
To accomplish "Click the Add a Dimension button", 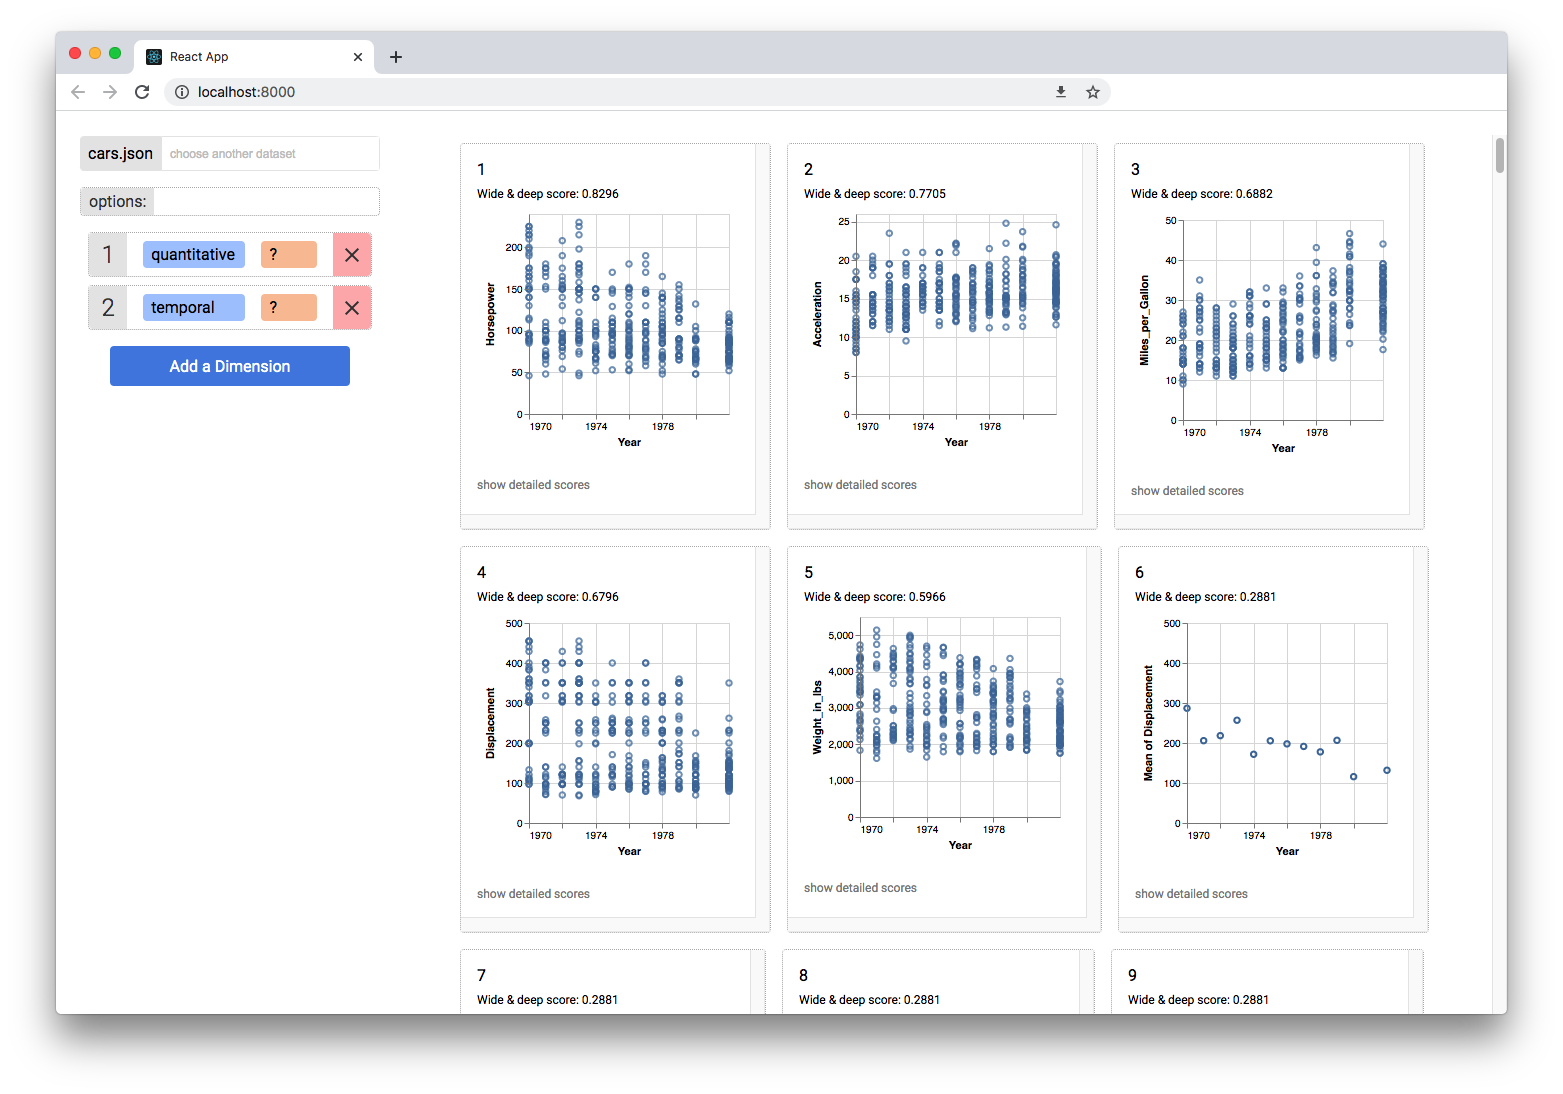I will click(x=230, y=366).
